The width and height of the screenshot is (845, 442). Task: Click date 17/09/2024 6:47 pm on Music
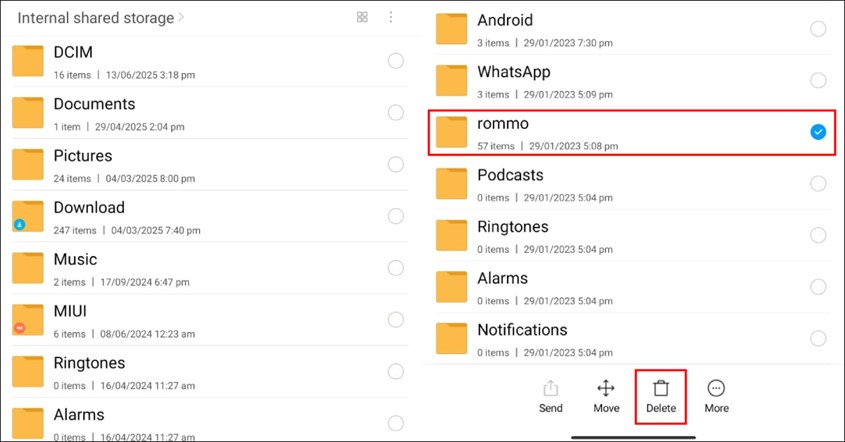pyautogui.click(x=145, y=282)
